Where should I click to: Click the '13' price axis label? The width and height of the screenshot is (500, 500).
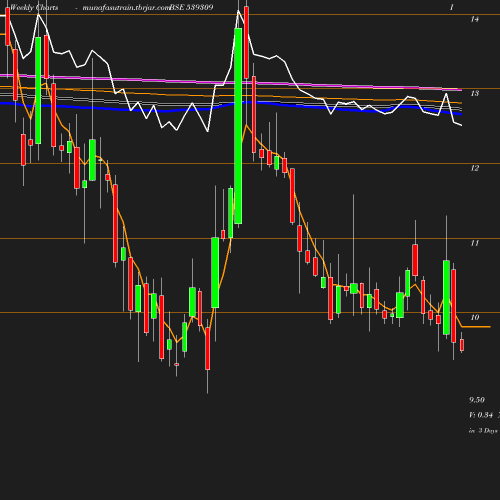(x=475, y=94)
